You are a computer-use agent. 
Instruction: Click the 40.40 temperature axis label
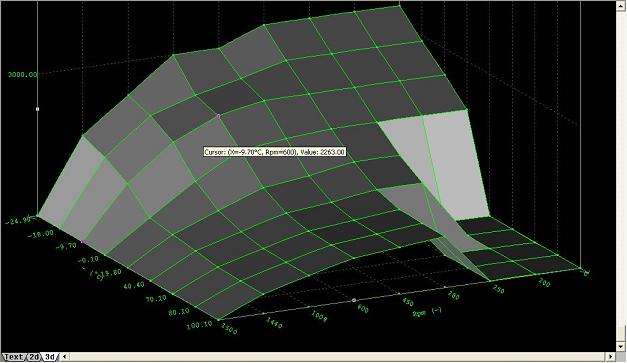click(x=133, y=285)
